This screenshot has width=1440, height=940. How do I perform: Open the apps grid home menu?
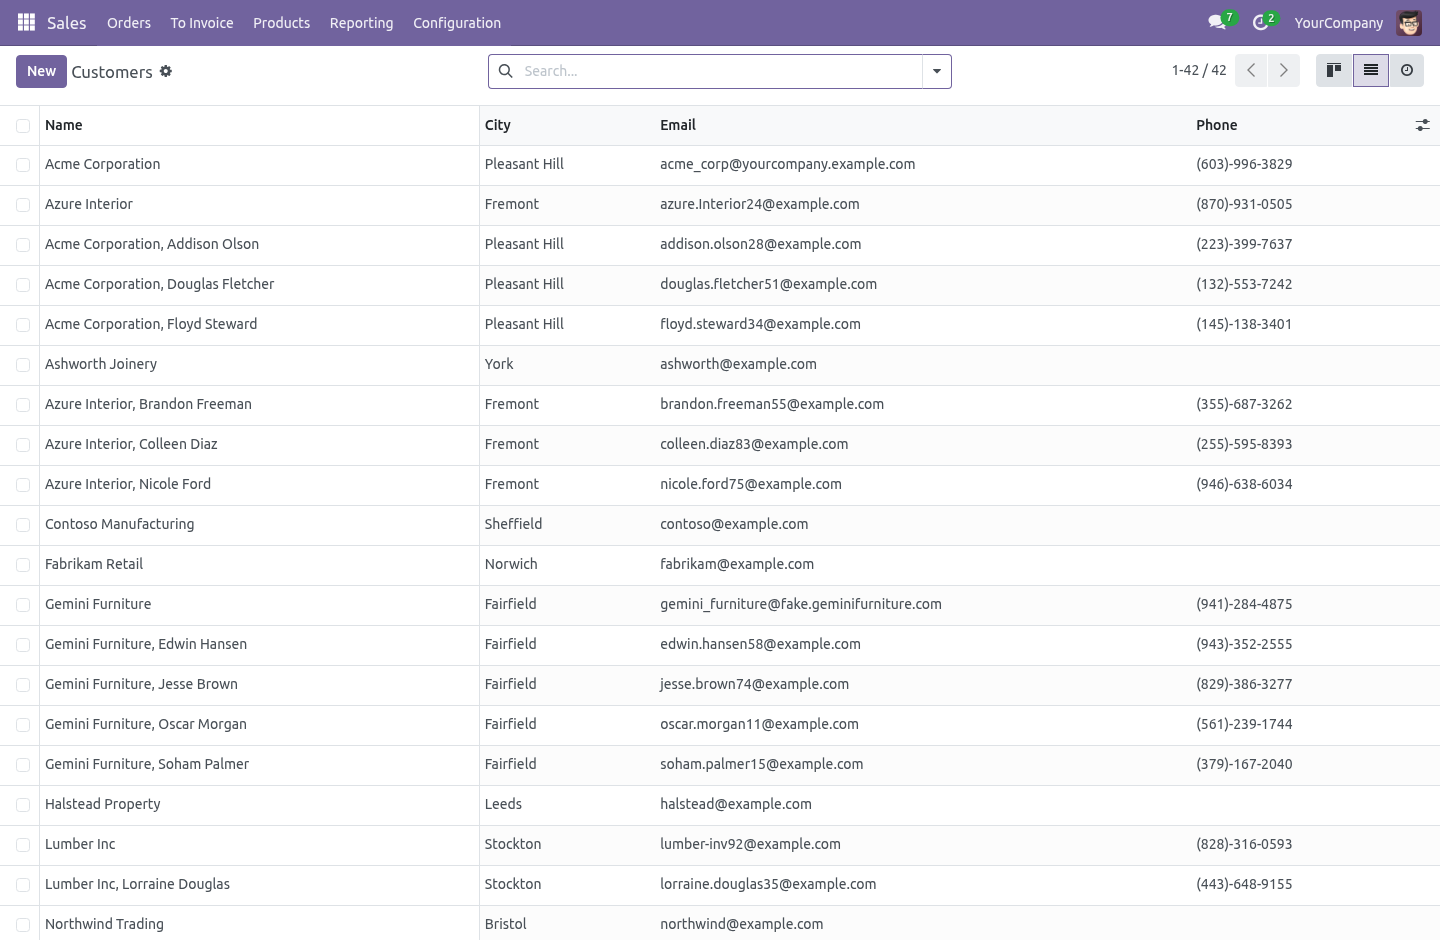click(26, 22)
